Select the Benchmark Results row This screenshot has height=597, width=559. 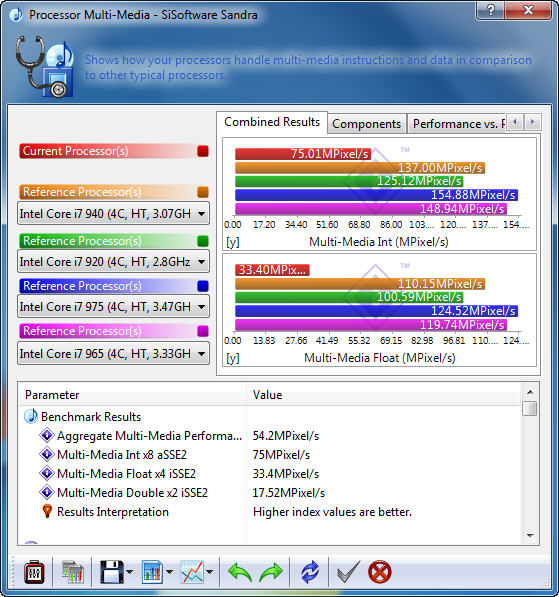coord(269,417)
